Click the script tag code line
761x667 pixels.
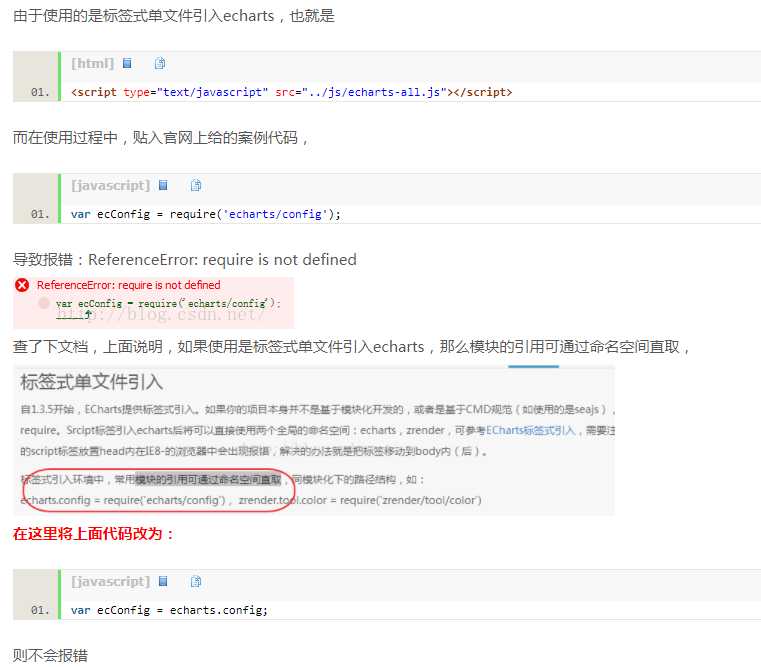tap(291, 92)
